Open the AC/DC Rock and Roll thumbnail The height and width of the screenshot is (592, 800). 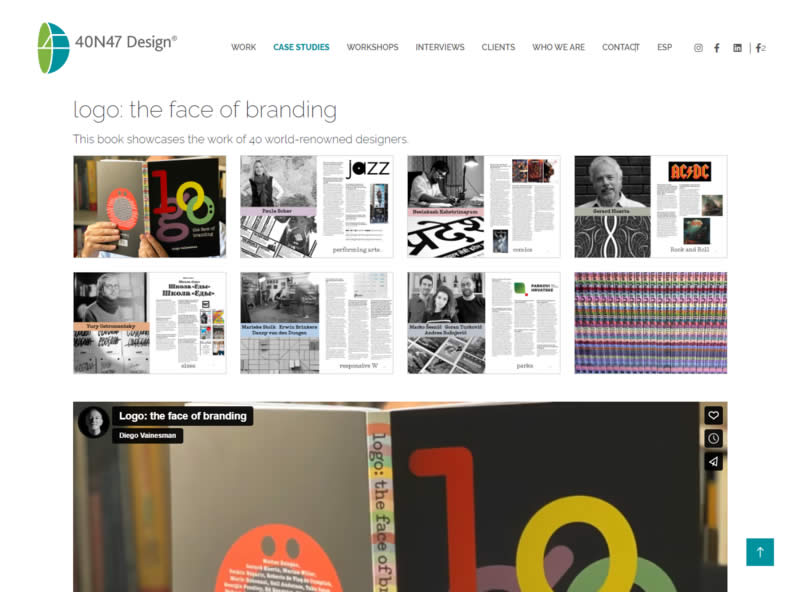coord(651,207)
